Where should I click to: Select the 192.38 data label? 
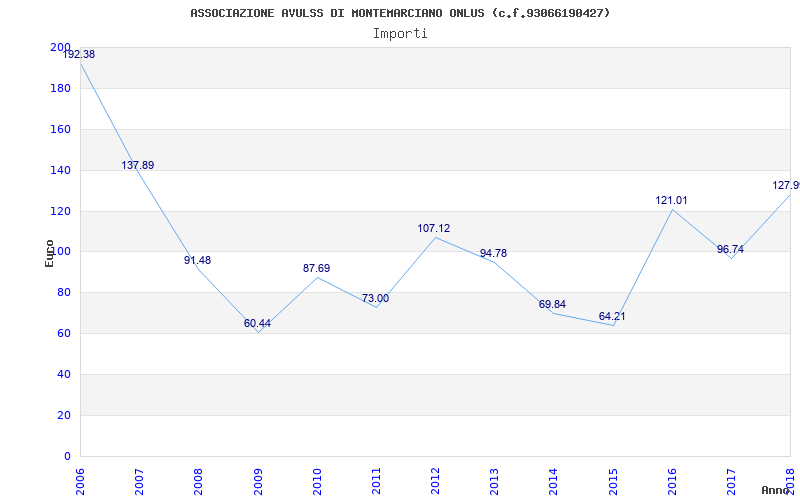[x=79, y=55]
